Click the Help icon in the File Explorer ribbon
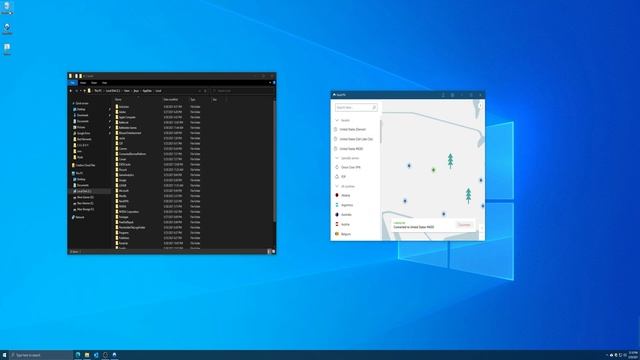640x360 pixels. tap(274, 82)
